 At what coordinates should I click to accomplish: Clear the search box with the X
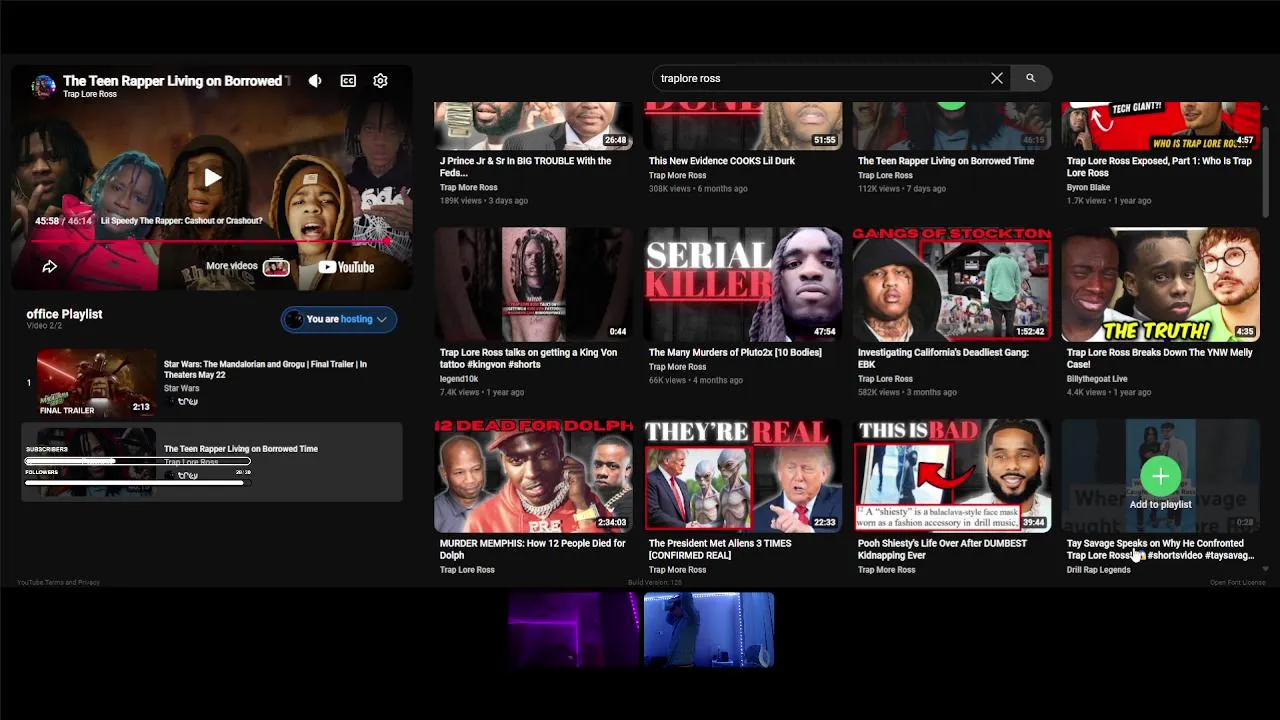[x=997, y=78]
